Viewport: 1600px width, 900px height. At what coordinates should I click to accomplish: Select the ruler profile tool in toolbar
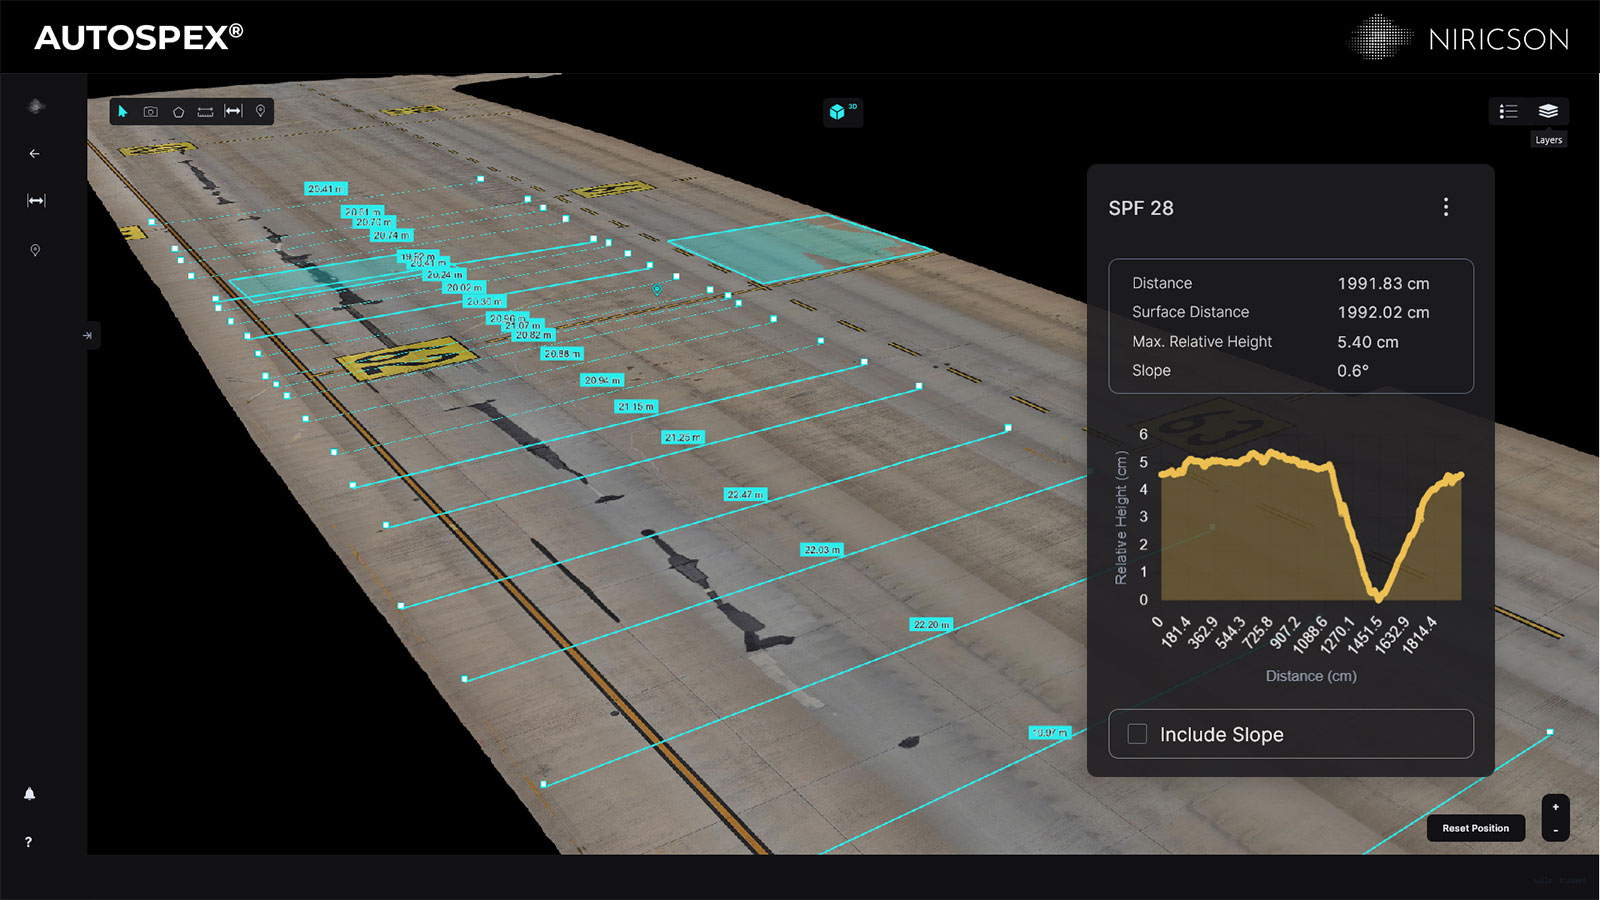point(205,112)
